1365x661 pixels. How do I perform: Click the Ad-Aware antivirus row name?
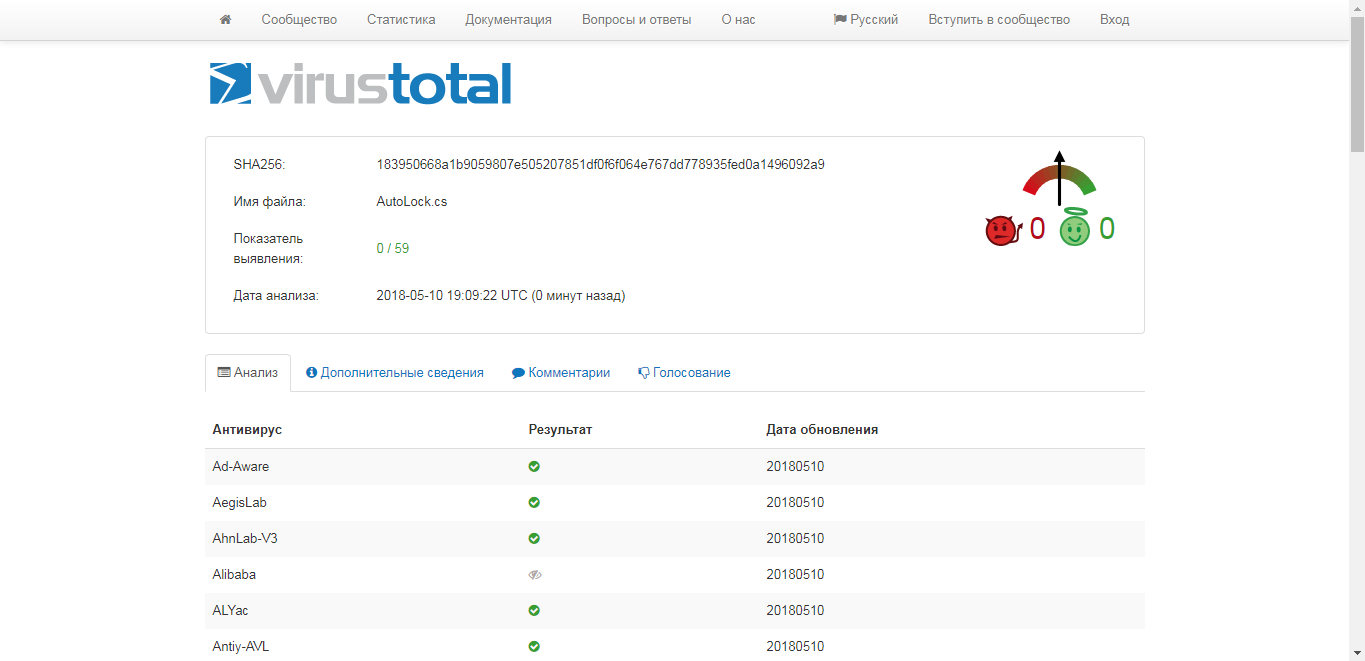pos(241,466)
